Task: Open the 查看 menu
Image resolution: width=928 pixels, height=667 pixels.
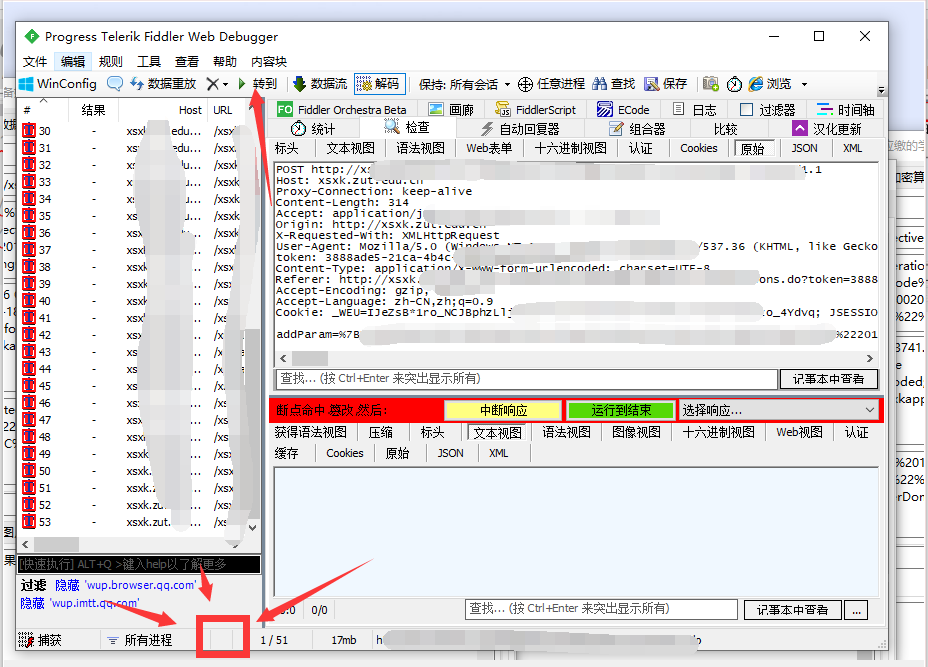Action: [x=186, y=62]
